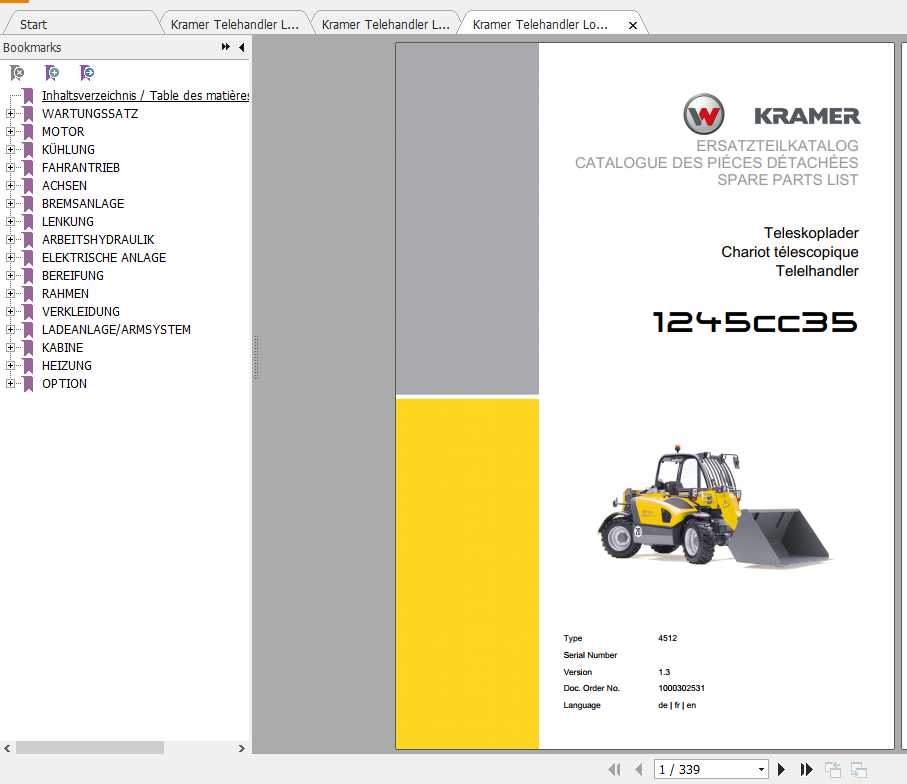Go to the first page
The height and width of the screenshot is (784, 907).
coord(615,770)
